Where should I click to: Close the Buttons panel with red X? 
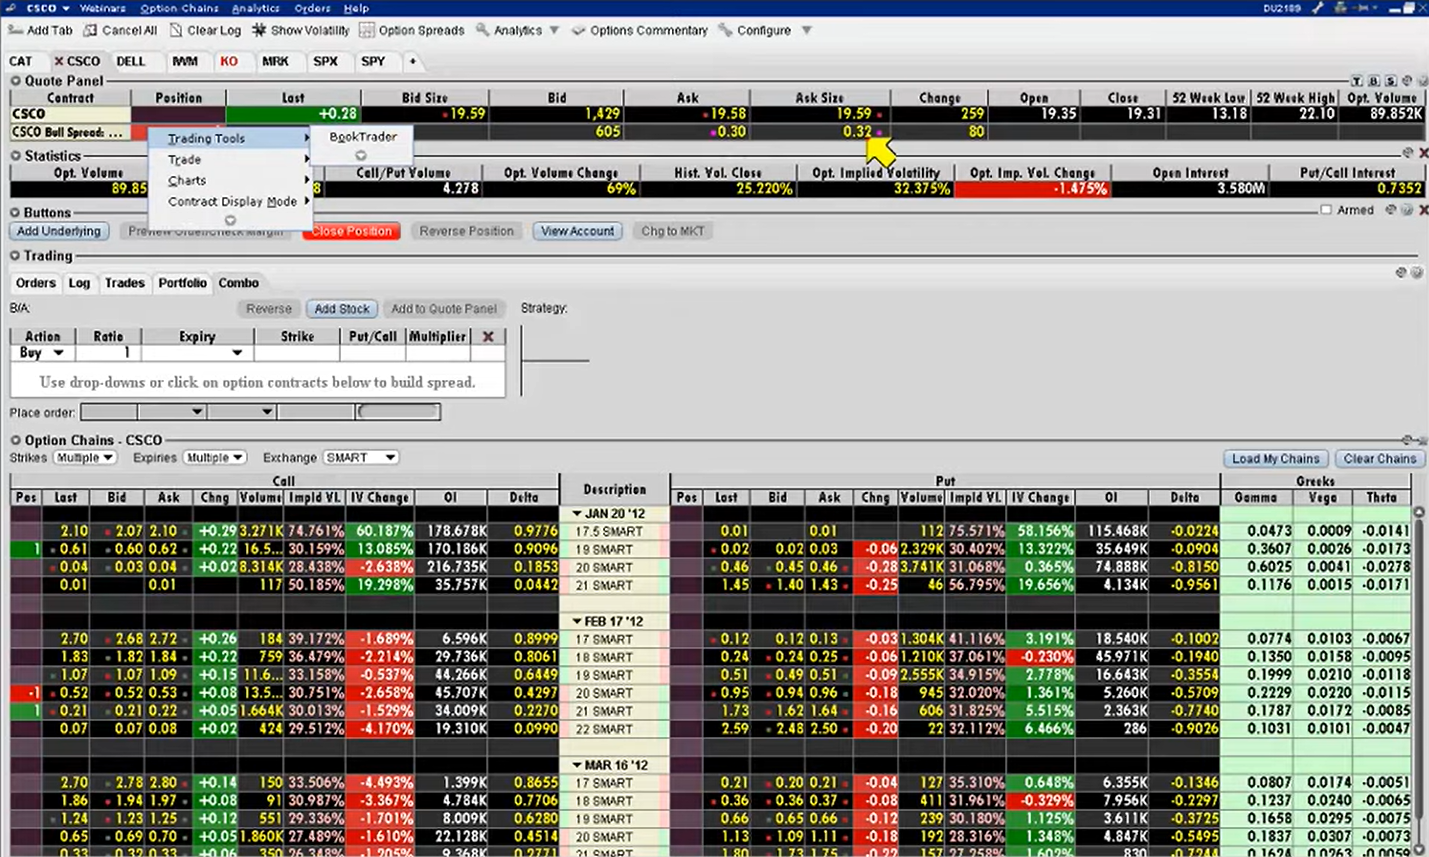(1423, 210)
